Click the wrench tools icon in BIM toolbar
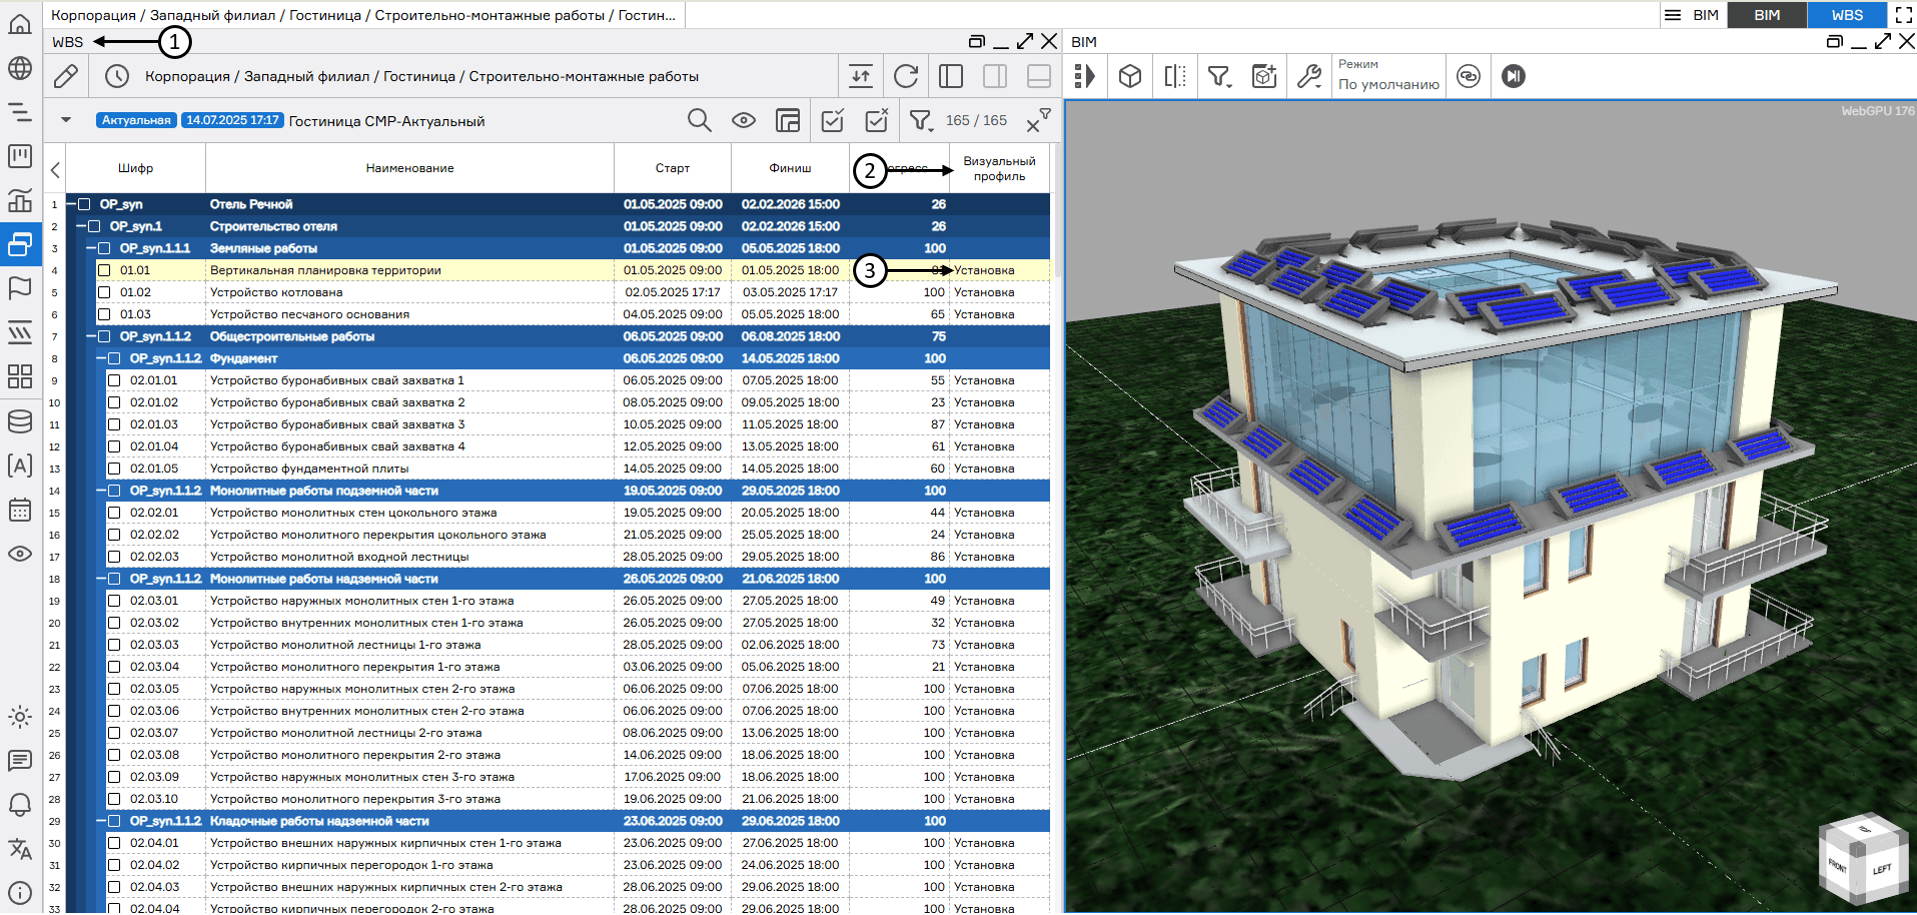The width and height of the screenshot is (1917, 915). click(1309, 76)
